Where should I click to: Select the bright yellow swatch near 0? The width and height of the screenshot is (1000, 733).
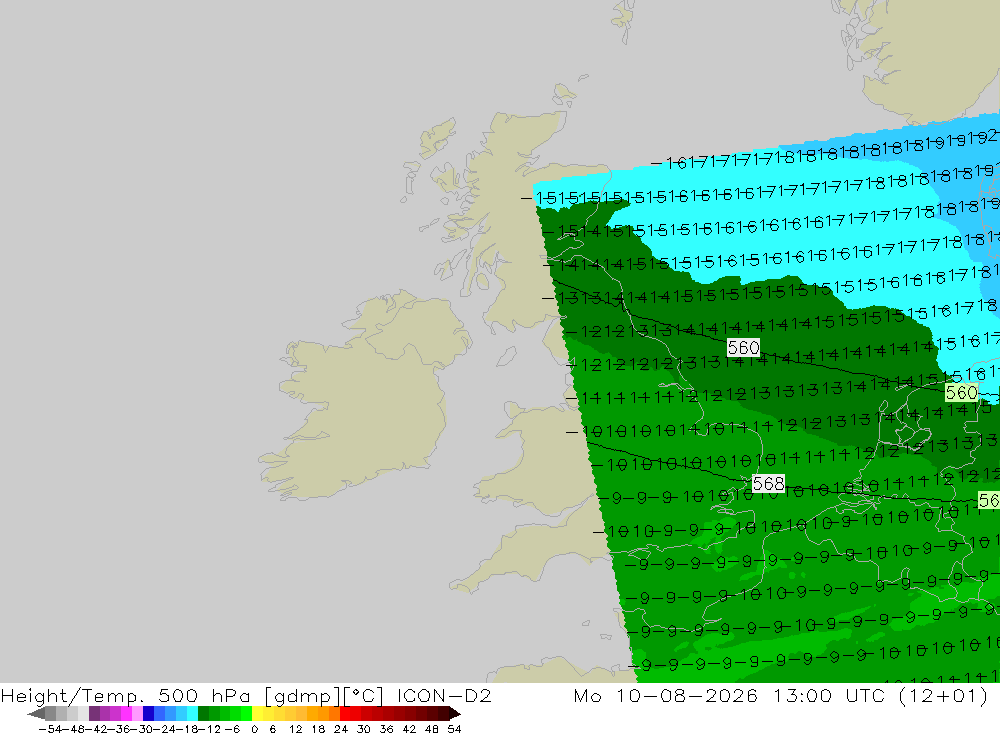click(x=257, y=714)
